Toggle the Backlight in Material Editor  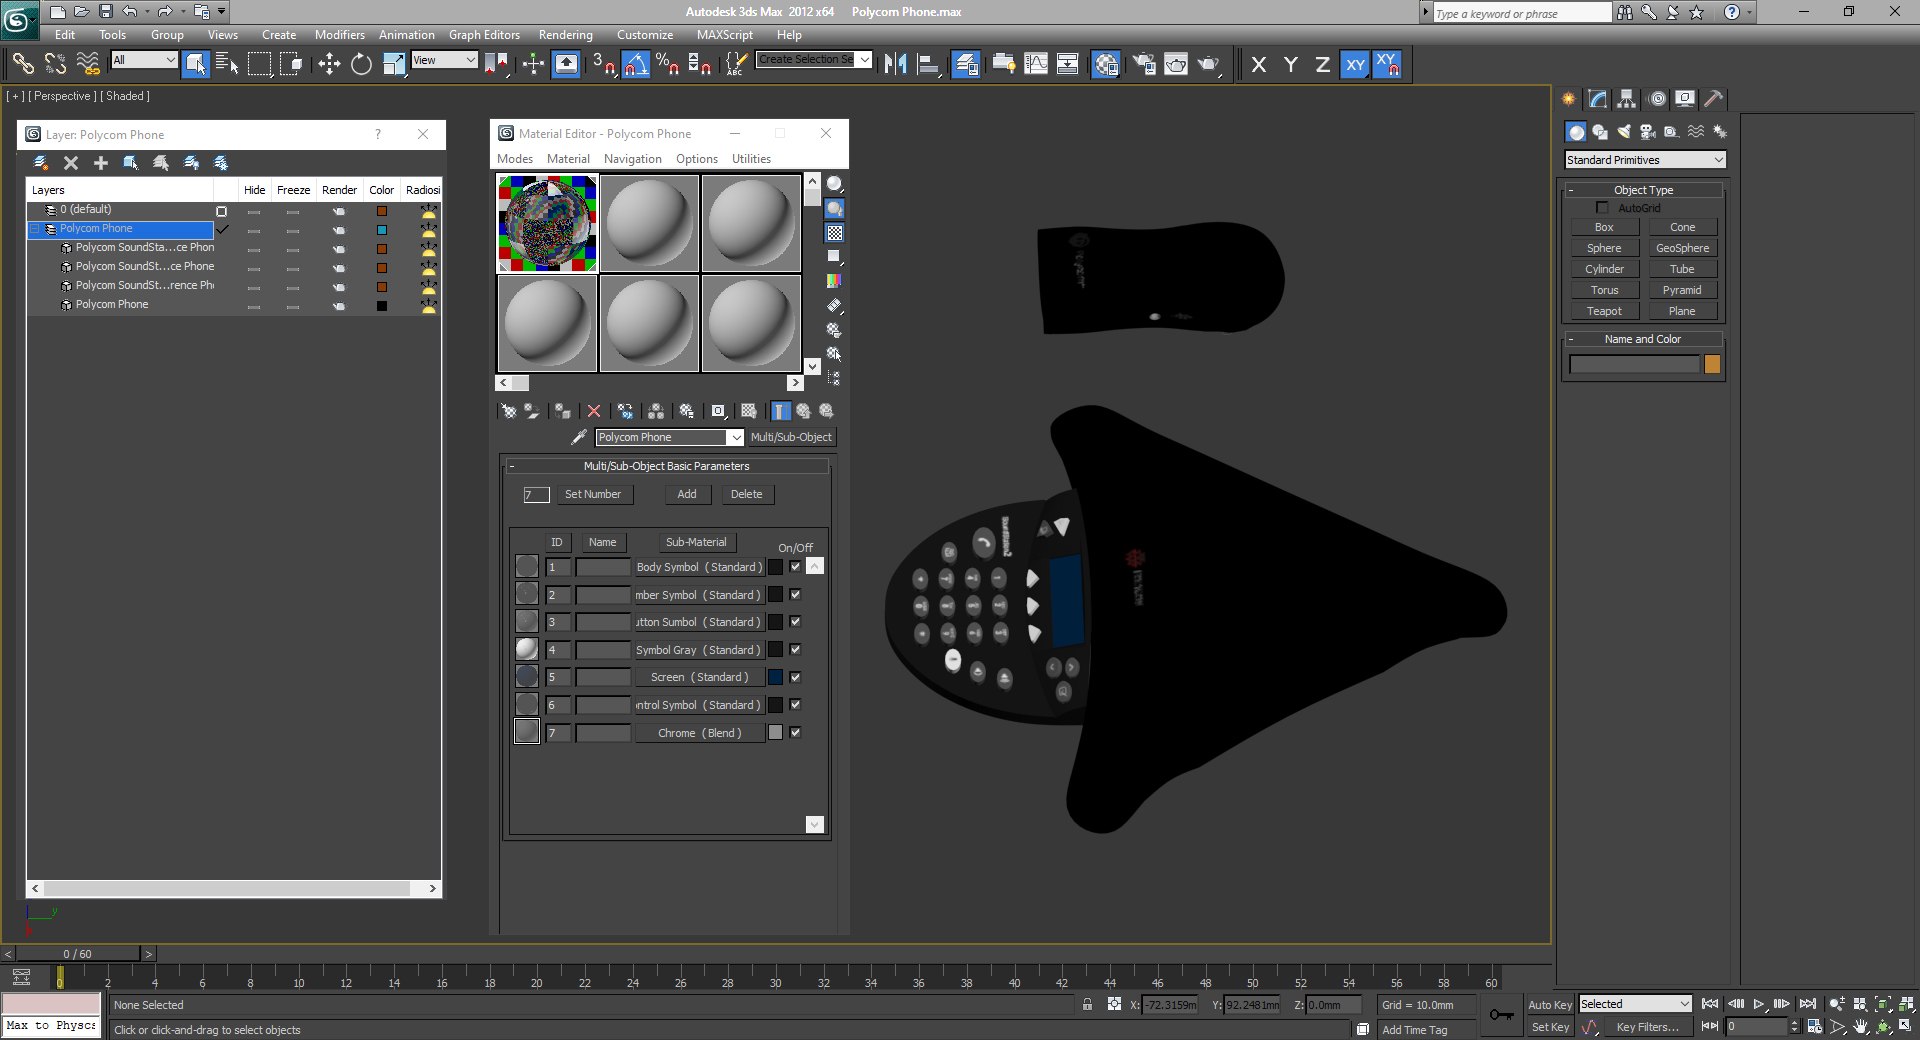pos(834,208)
